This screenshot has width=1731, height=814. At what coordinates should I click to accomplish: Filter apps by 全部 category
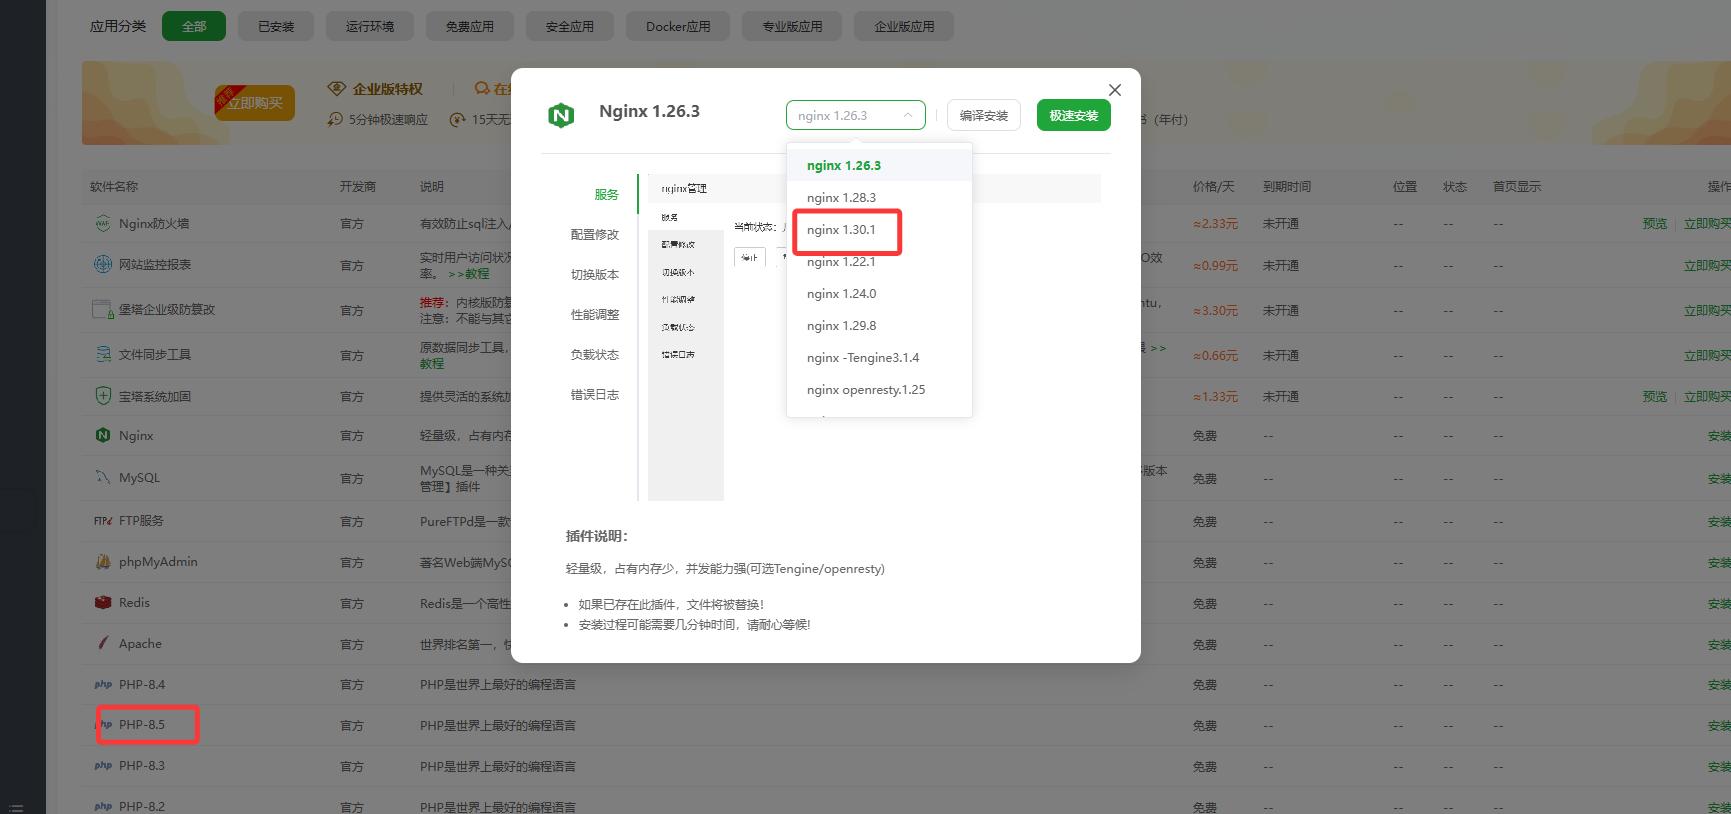click(194, 26)
